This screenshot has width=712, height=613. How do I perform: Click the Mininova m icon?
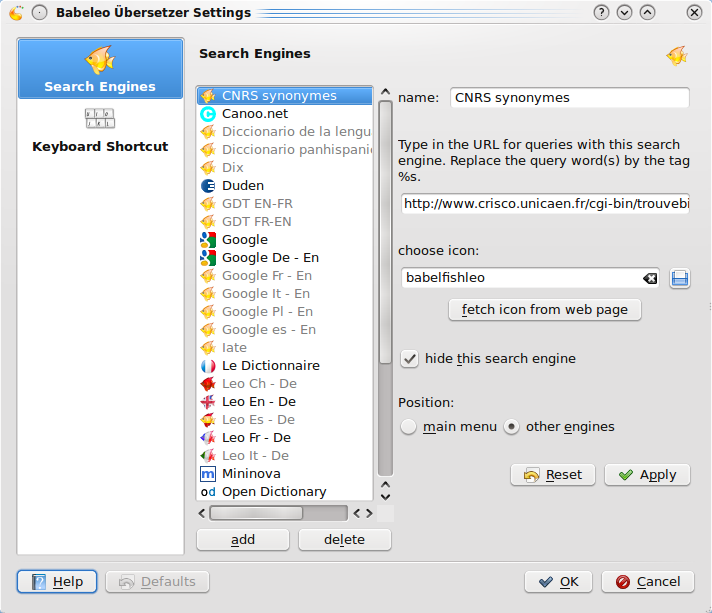208,474
